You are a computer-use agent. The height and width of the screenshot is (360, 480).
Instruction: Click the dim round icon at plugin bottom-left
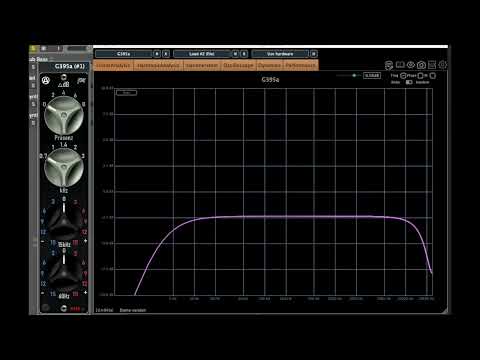(x=46, y=308)
